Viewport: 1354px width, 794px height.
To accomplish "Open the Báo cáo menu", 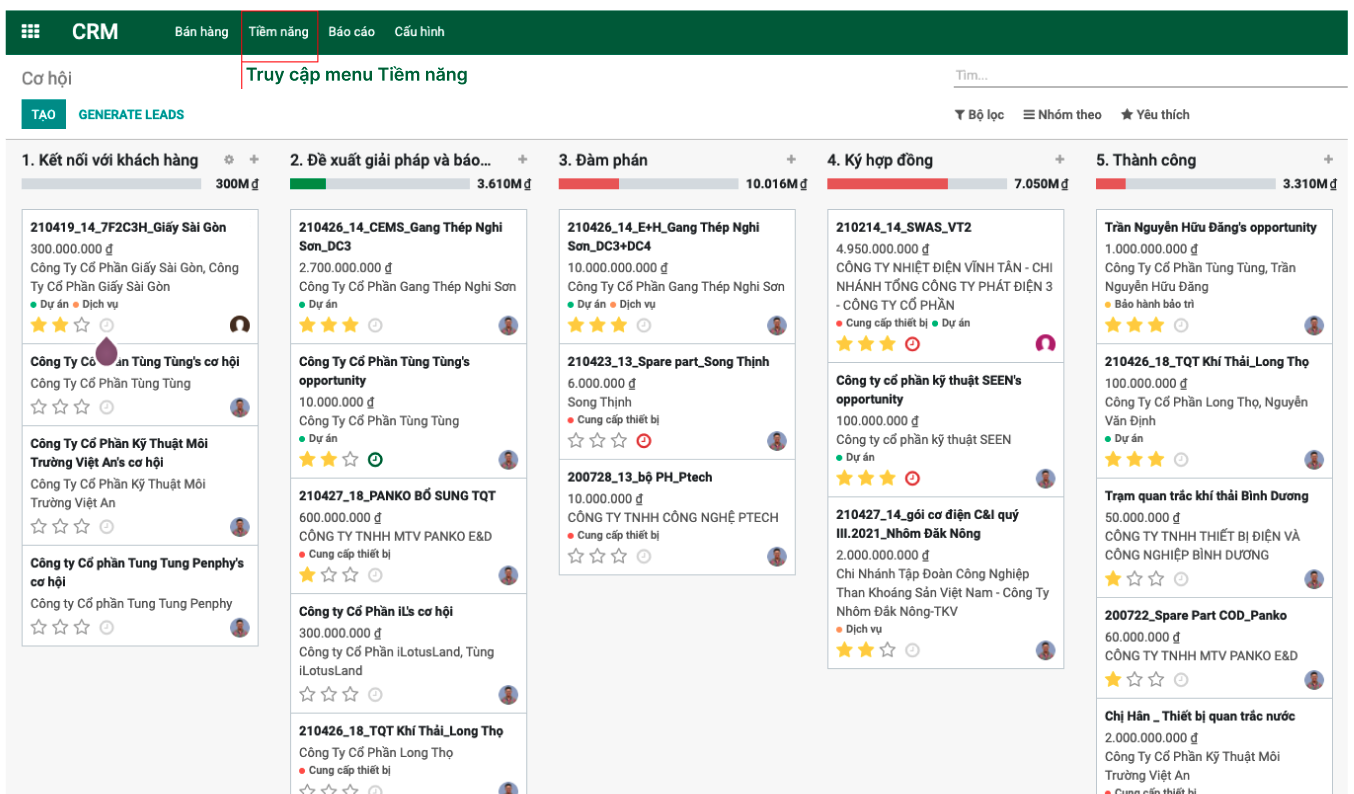I will tap(351, 32).
